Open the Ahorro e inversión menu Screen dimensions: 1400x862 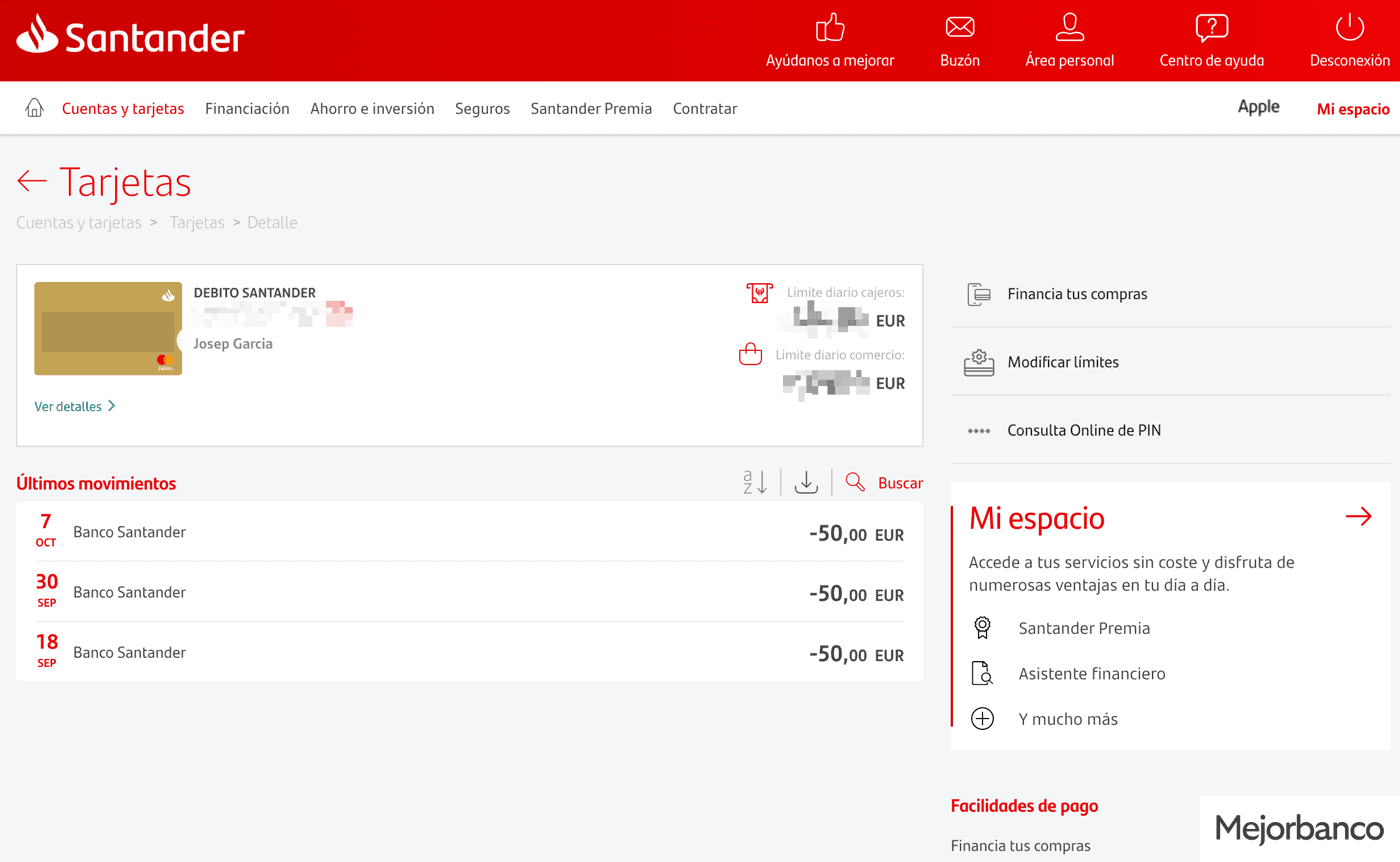(372, 109)
